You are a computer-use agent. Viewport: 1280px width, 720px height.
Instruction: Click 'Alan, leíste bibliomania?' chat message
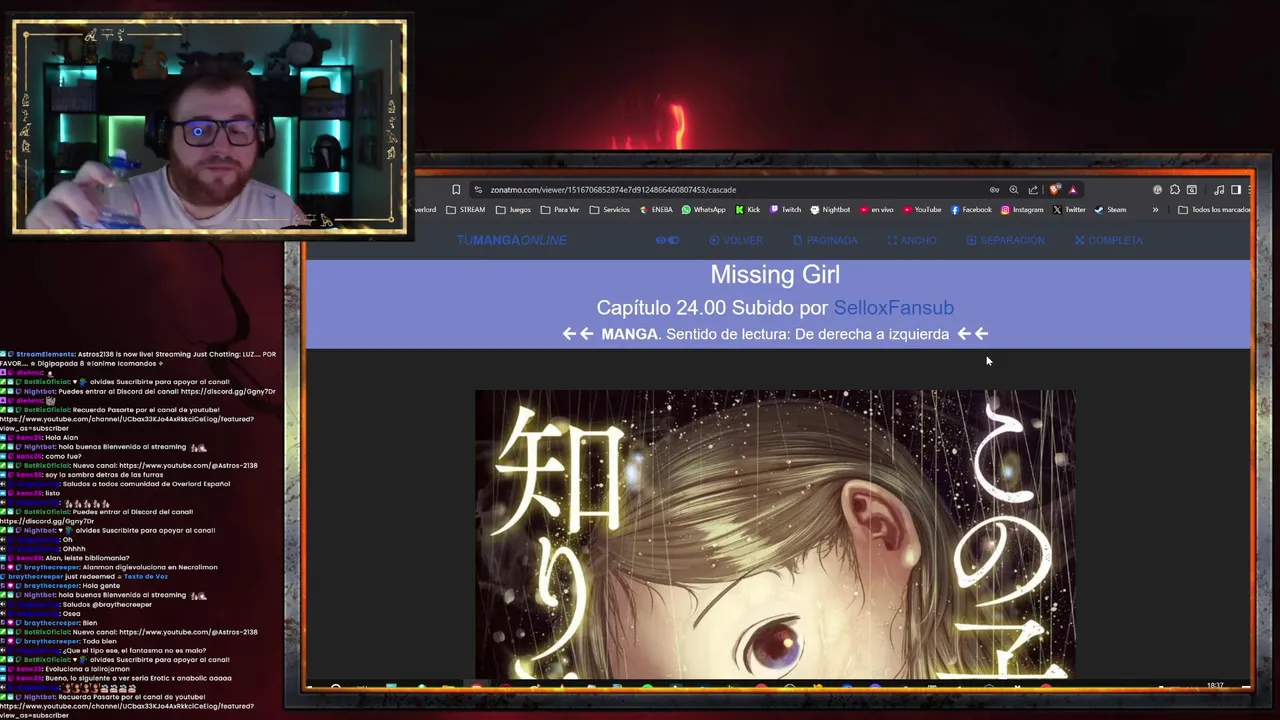87,558
